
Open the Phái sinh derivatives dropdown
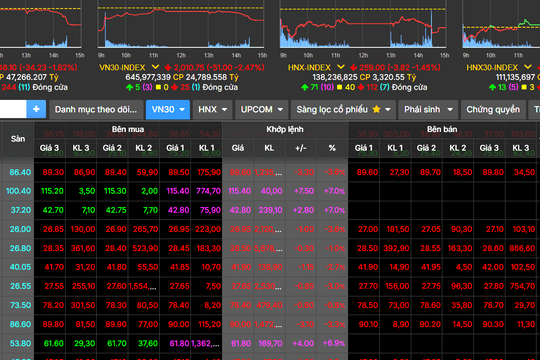(x=428, y=110)
